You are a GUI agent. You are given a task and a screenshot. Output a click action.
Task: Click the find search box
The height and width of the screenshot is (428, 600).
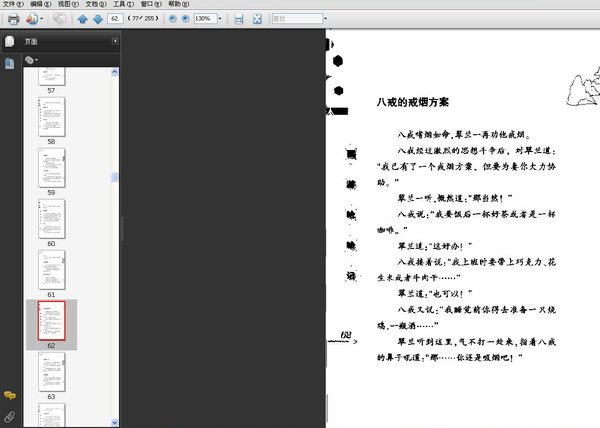click(297, 18)
